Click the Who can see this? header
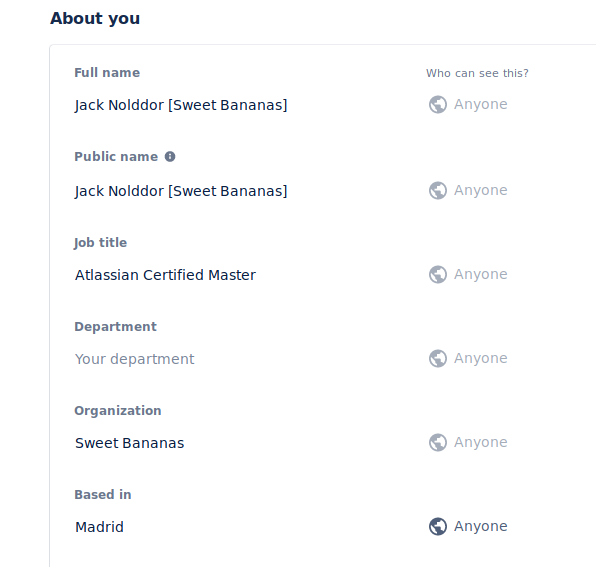The height and width of the screenshot is (567, 596). 477,73
